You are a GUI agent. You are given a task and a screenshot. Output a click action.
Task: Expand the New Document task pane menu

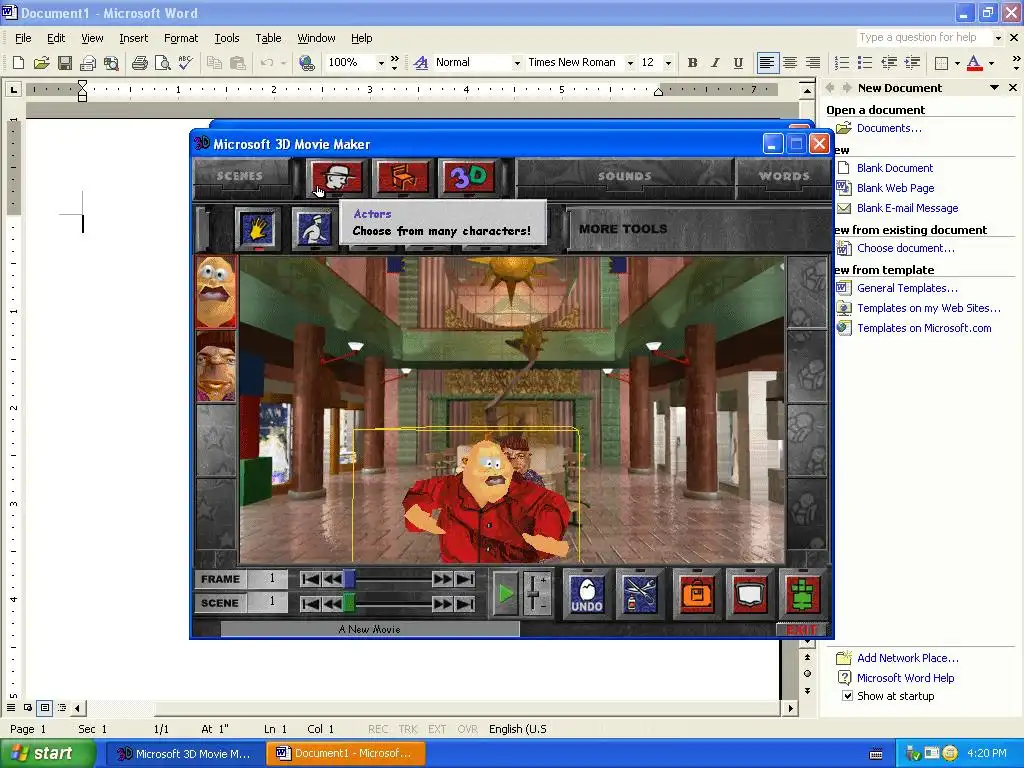pos(994,88)
